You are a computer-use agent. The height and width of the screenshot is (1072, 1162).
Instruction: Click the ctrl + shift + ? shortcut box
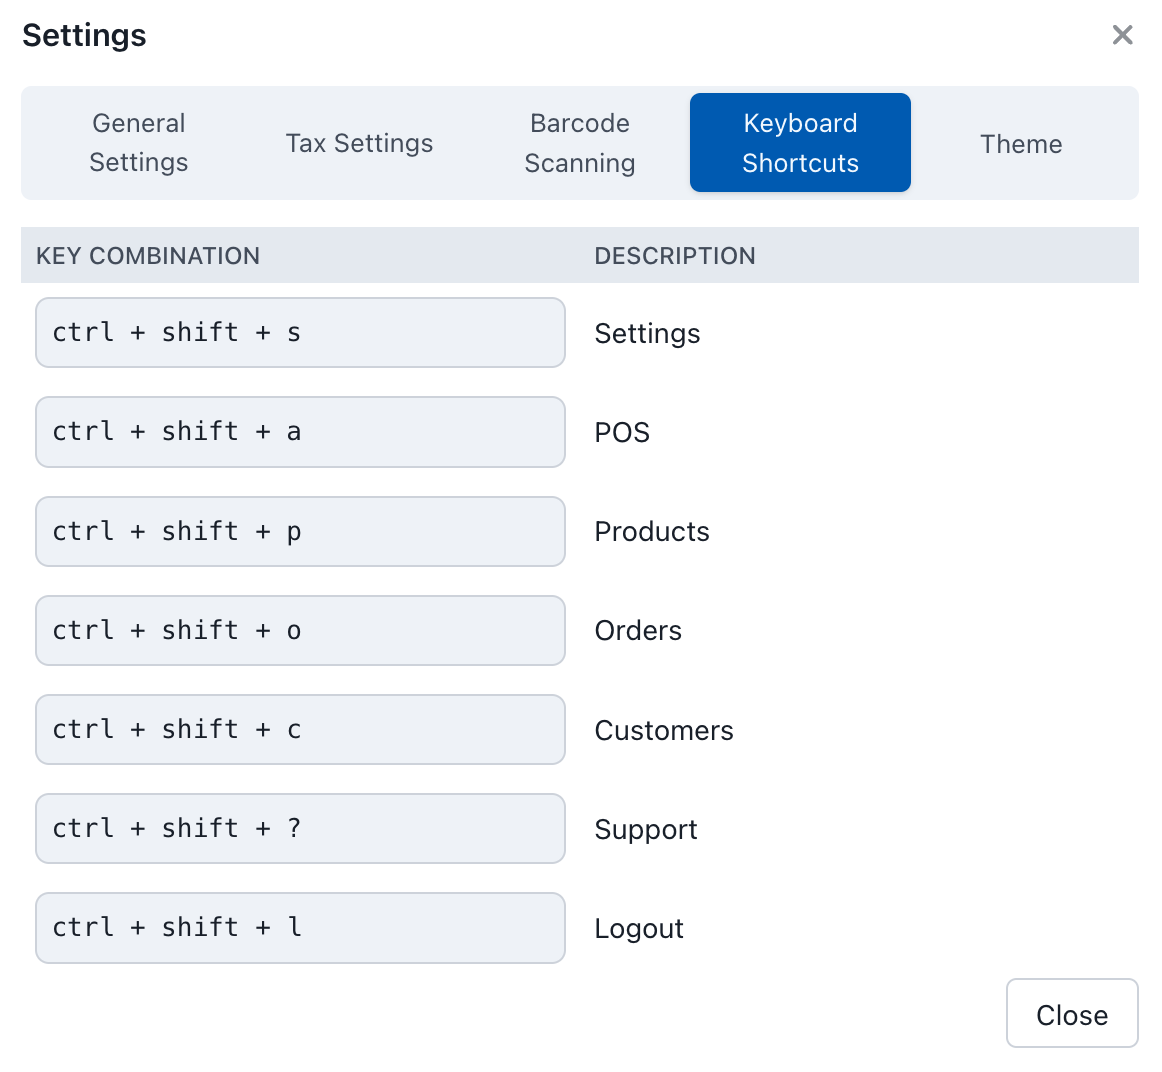pyautogui.click(x=300, y=828)
